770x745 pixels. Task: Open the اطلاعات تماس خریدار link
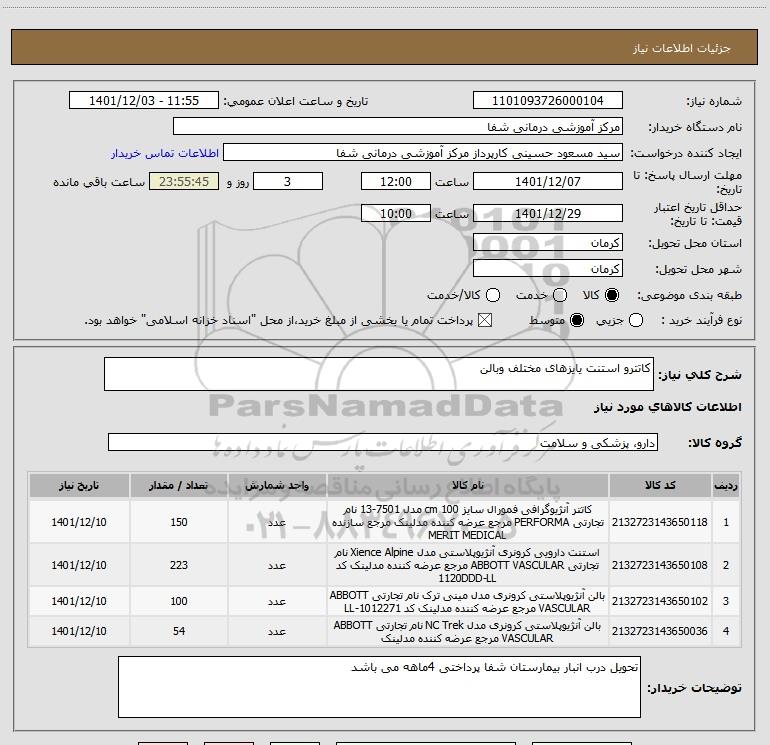point(165,153)
